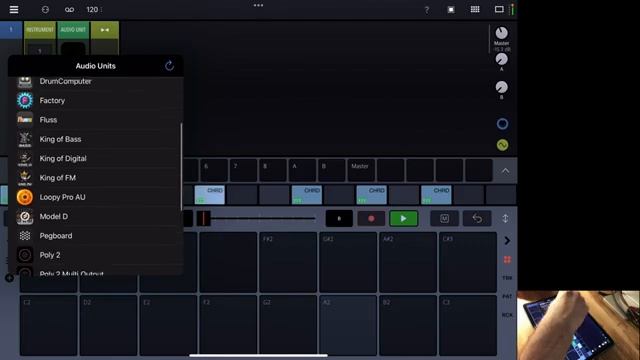This screenshot has width=640, height=360.
Task: Switch to PAT mode on right side
Action: coord(507,296)
